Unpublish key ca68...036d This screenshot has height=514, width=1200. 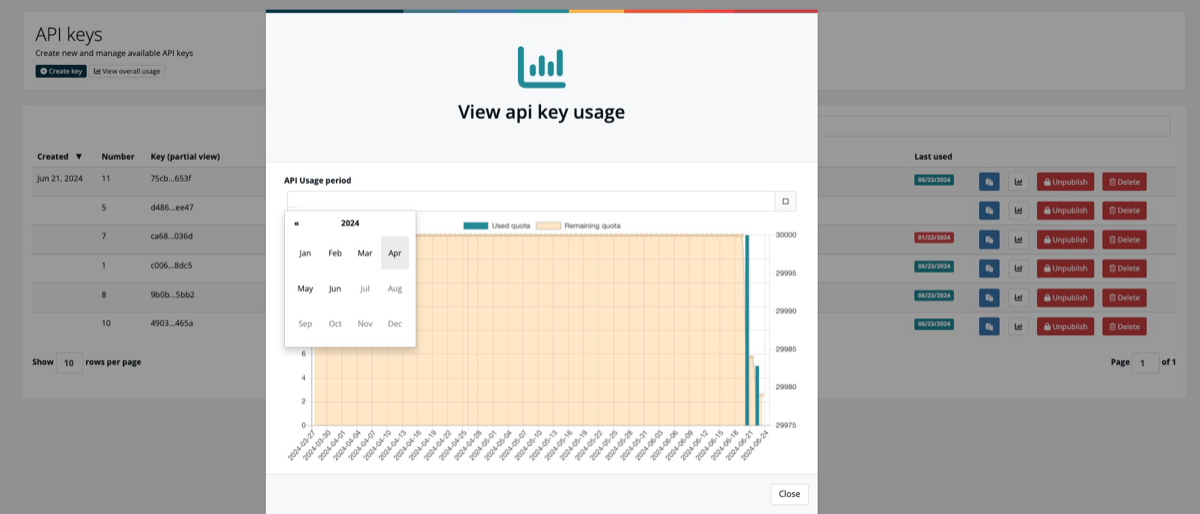coord(1065,240)
